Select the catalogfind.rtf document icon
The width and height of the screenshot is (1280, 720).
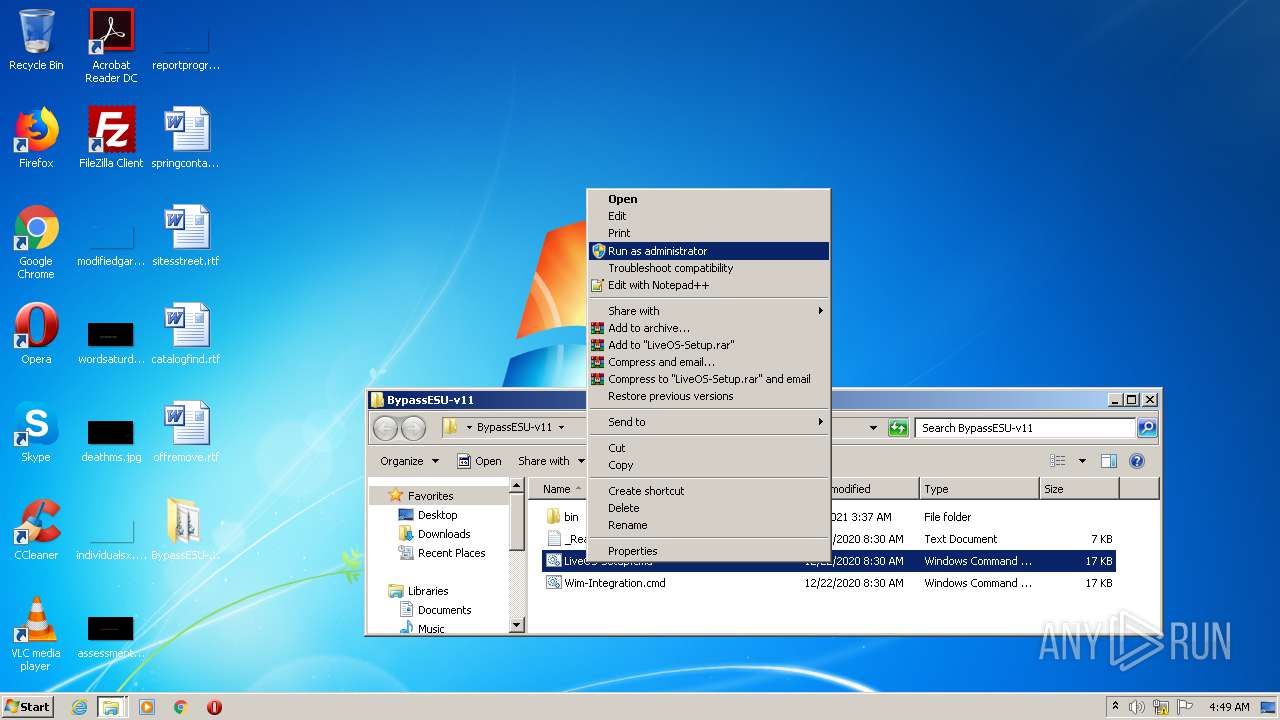(186, 334)
